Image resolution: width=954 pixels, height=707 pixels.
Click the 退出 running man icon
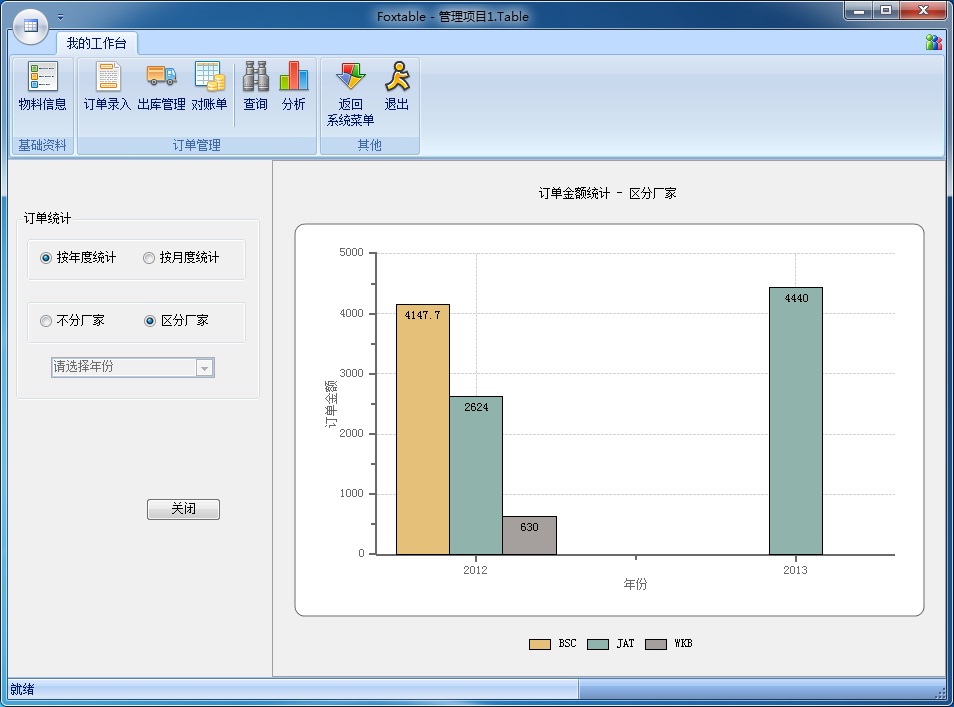click(397, 86)
